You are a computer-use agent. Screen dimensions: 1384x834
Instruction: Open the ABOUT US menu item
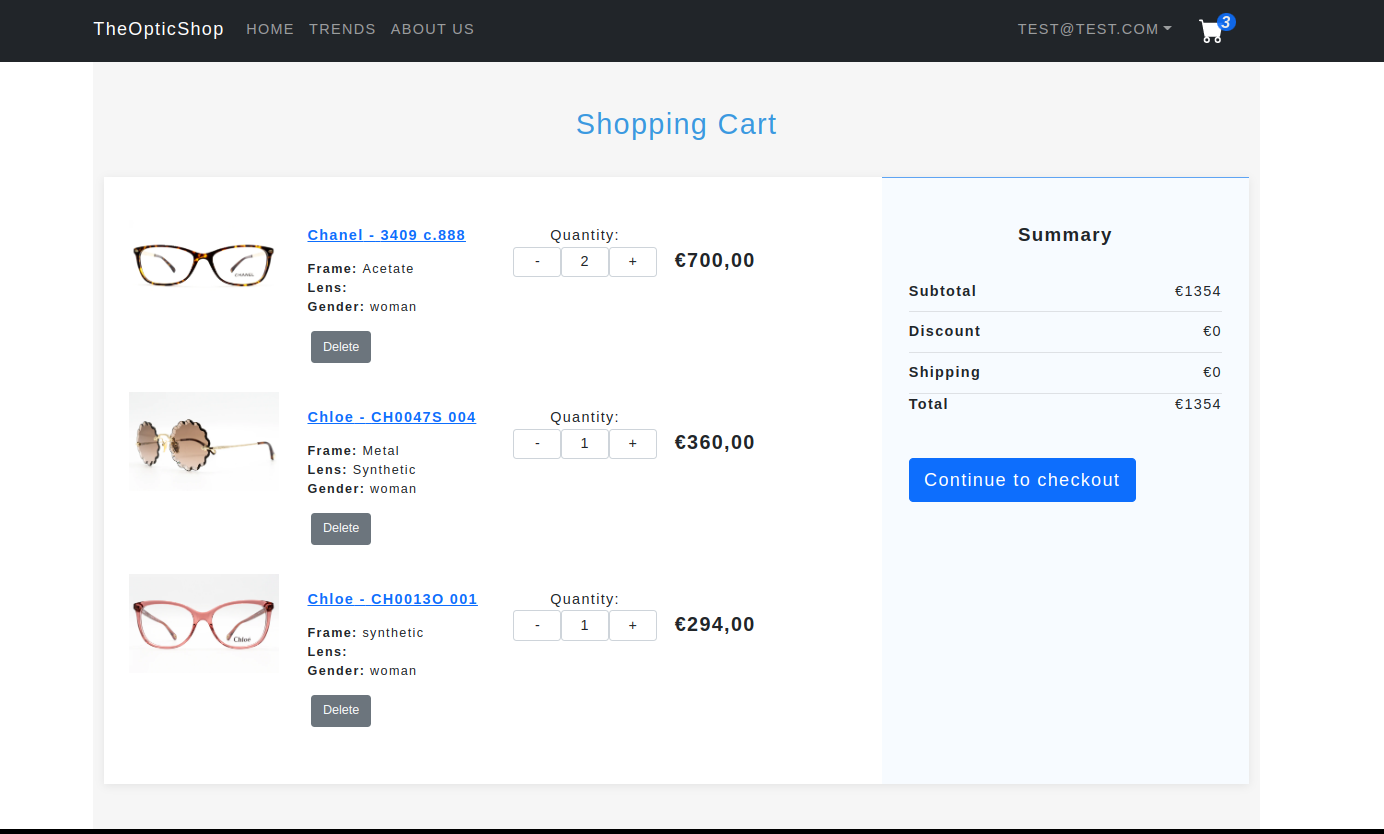tap(432, 29)
